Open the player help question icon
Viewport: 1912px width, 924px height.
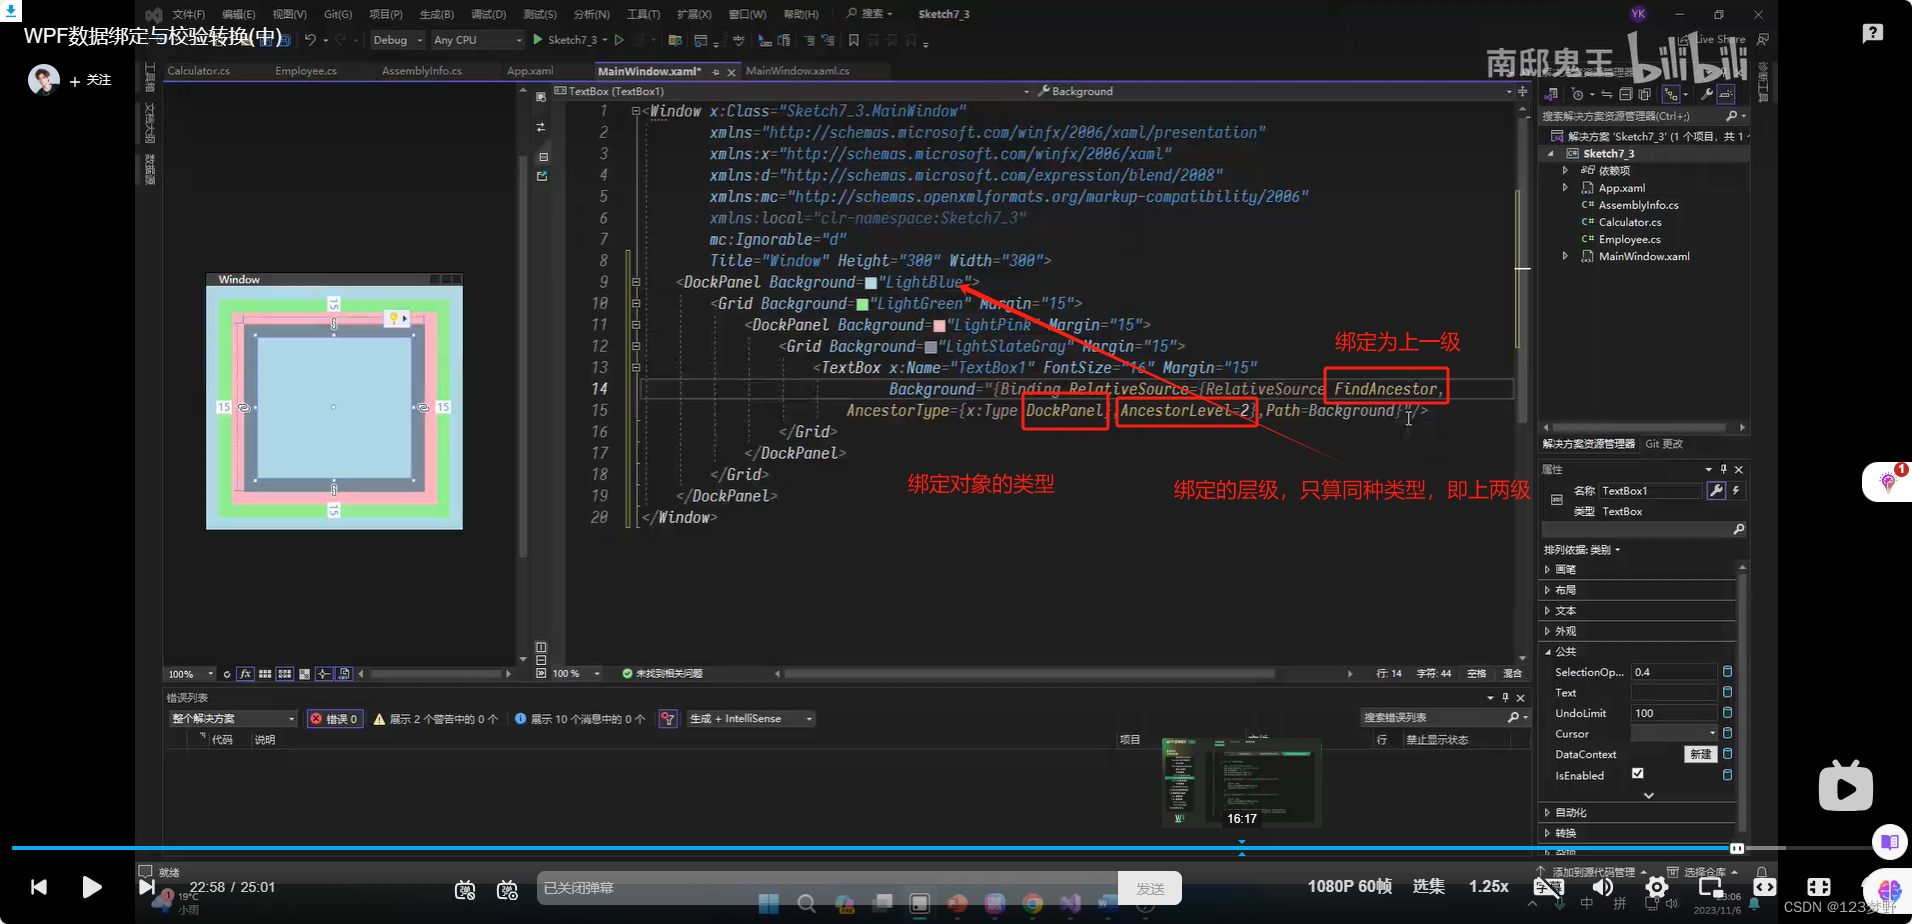[x=1873, y=33]
